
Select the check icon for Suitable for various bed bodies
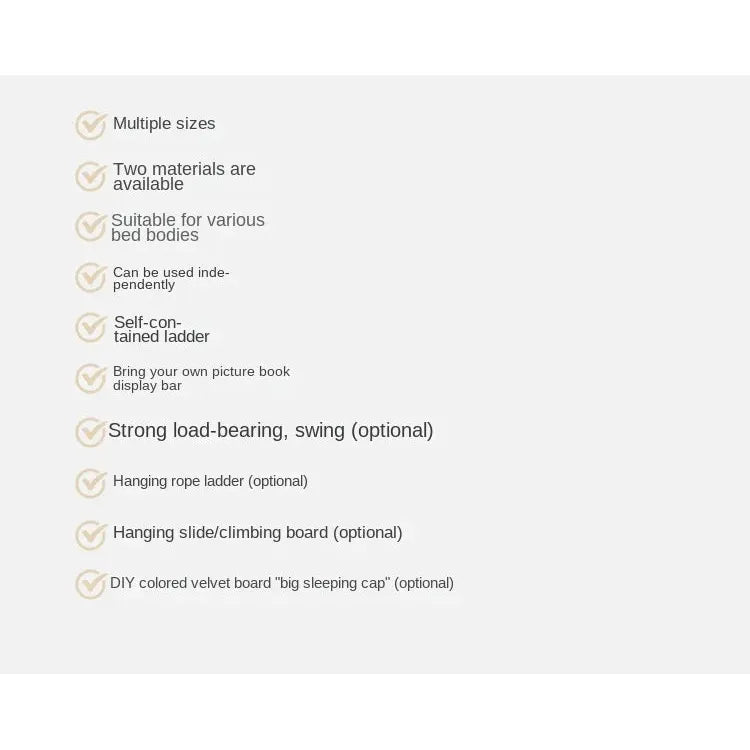point(91,227)
